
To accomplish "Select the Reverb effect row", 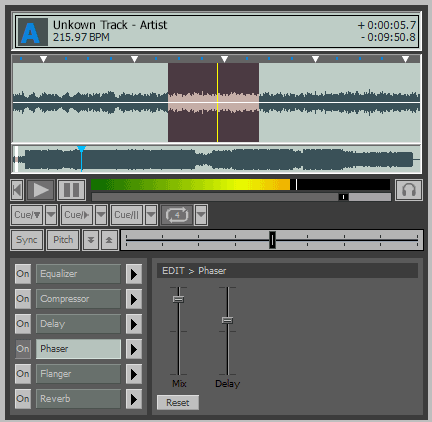I will pyautogui.click(x=78, y=399).
